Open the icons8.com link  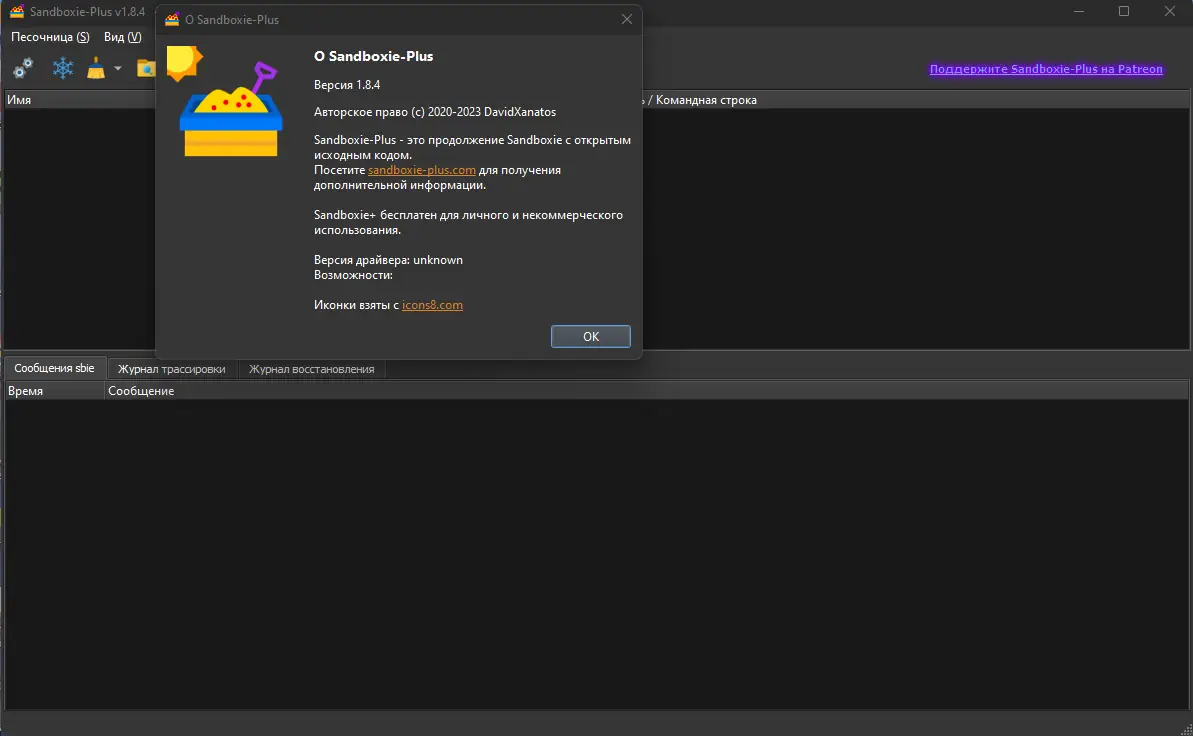432,304
